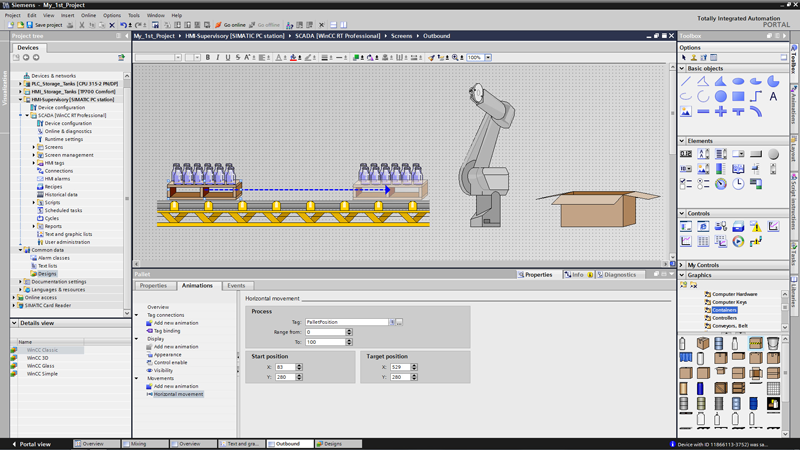800x450 pixels.
Task: Select the Button element
Action: tap(756, 154)
